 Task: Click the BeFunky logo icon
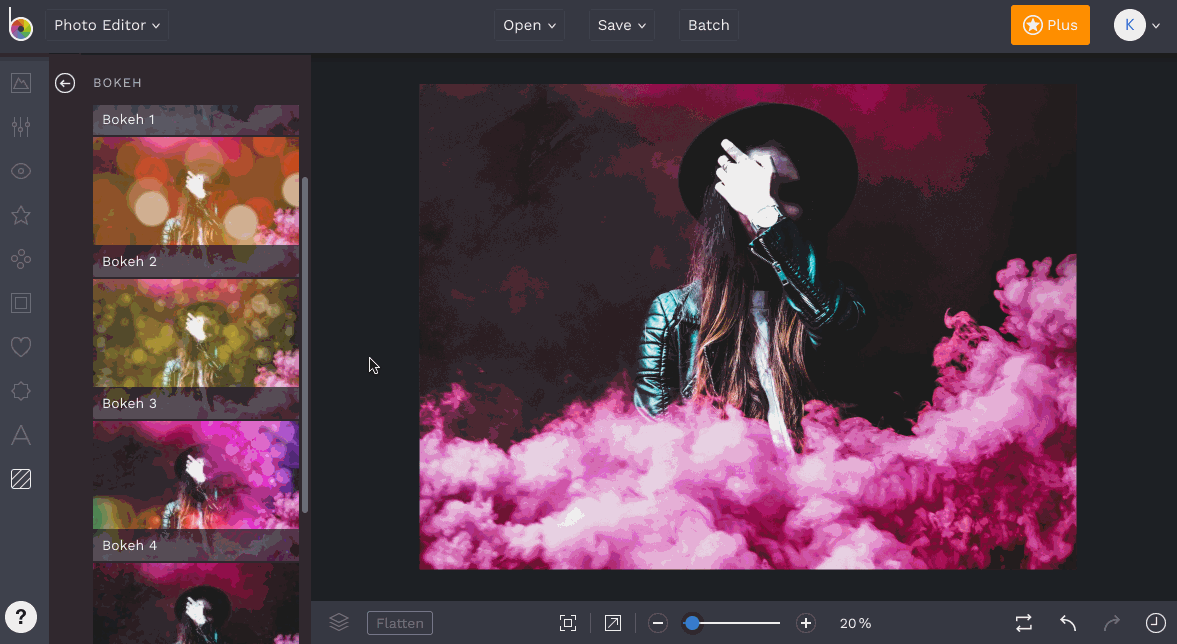point(20,24)
